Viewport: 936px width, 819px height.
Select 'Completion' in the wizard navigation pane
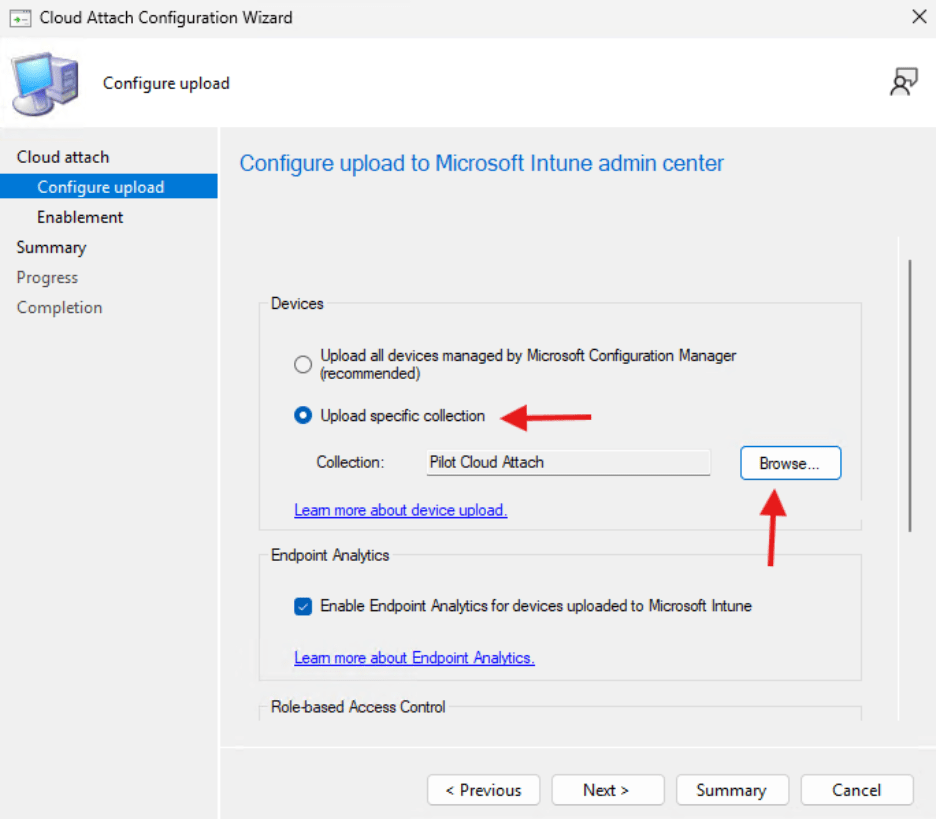pos(59,307)
